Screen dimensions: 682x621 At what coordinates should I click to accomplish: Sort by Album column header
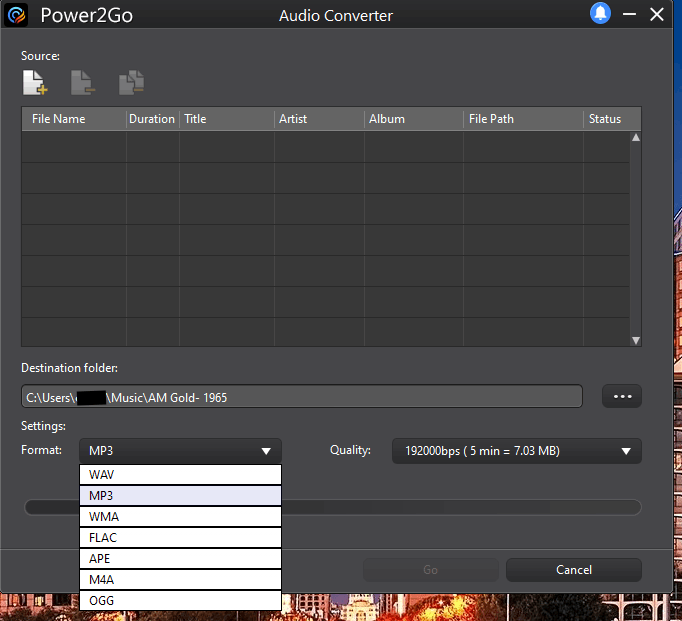click(x=414, y=119)
